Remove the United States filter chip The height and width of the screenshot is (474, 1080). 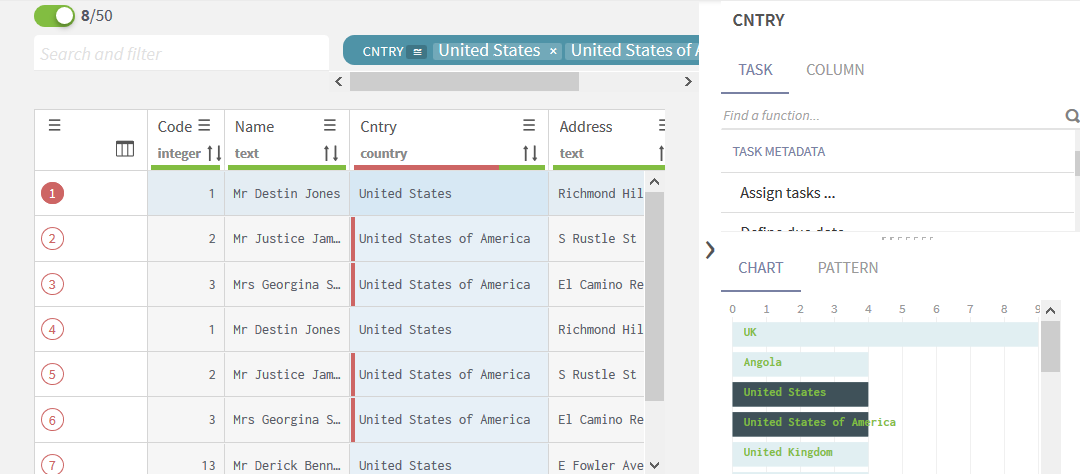554,51
